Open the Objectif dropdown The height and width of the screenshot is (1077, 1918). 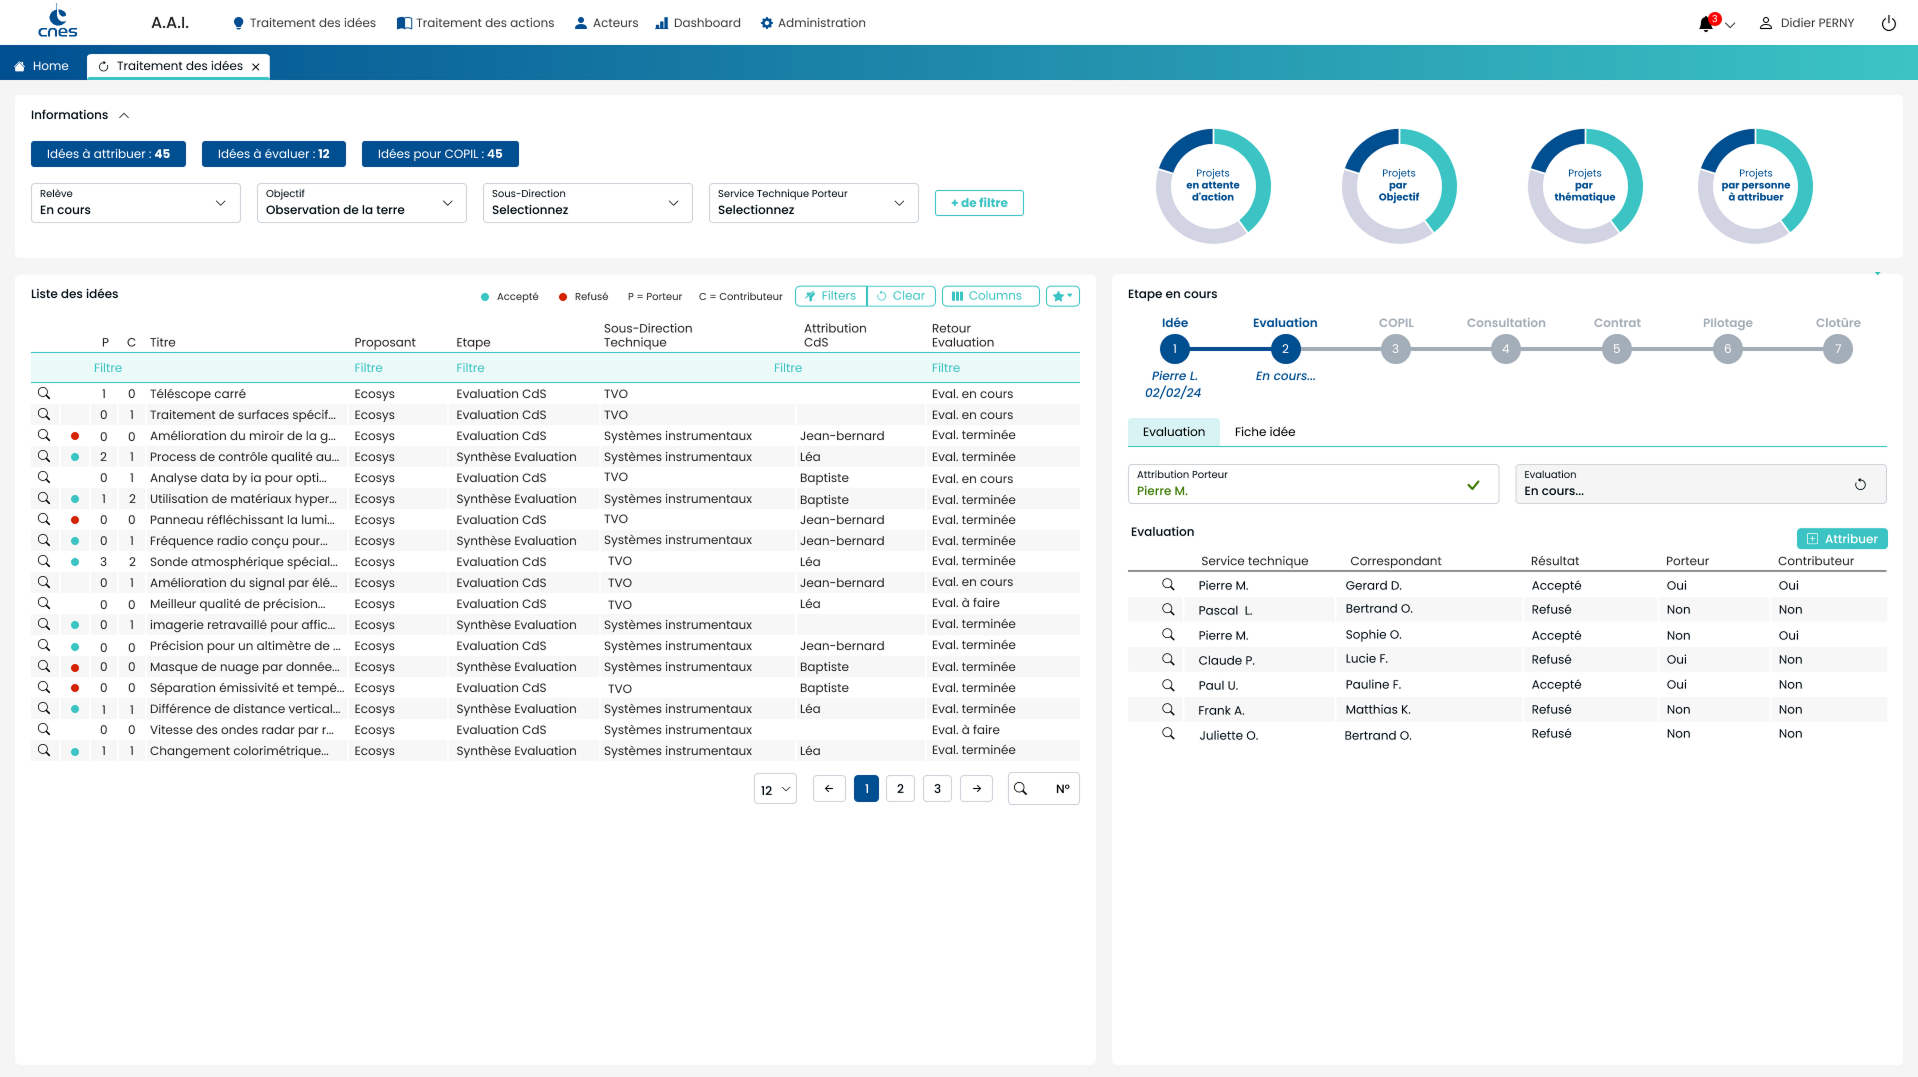(361, 203)
